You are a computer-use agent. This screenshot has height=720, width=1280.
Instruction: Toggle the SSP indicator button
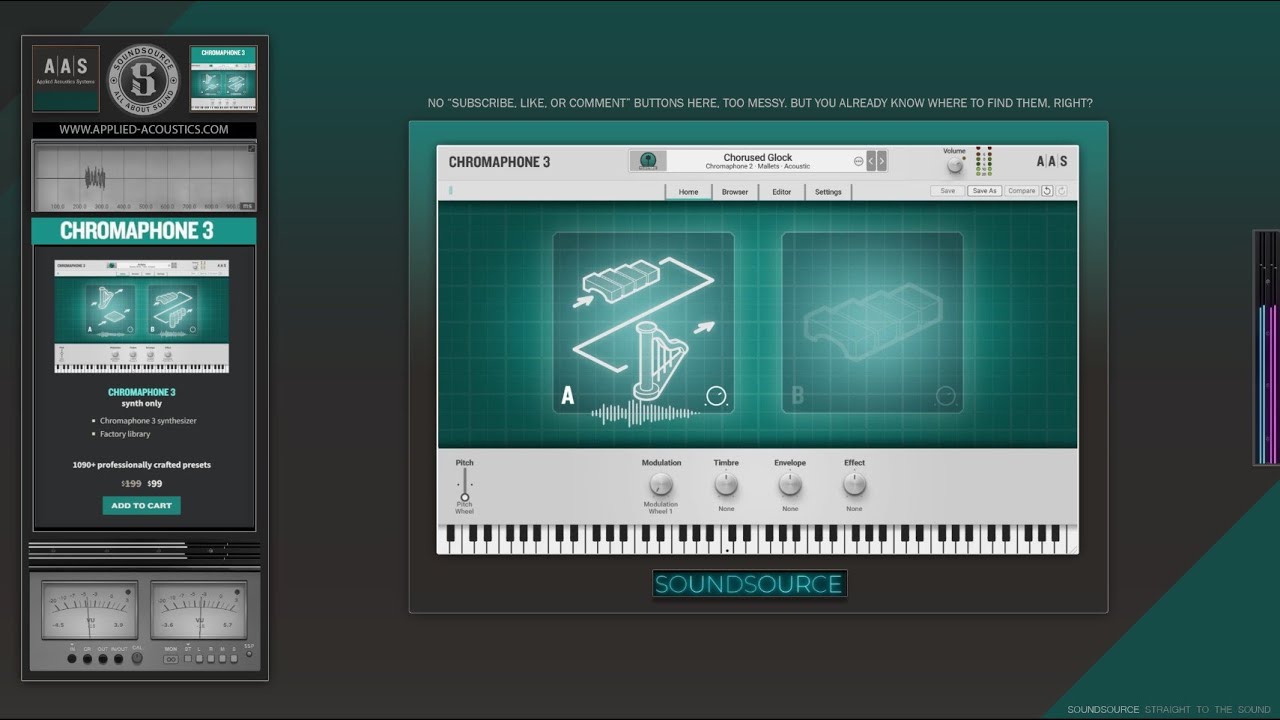[249, 654]
